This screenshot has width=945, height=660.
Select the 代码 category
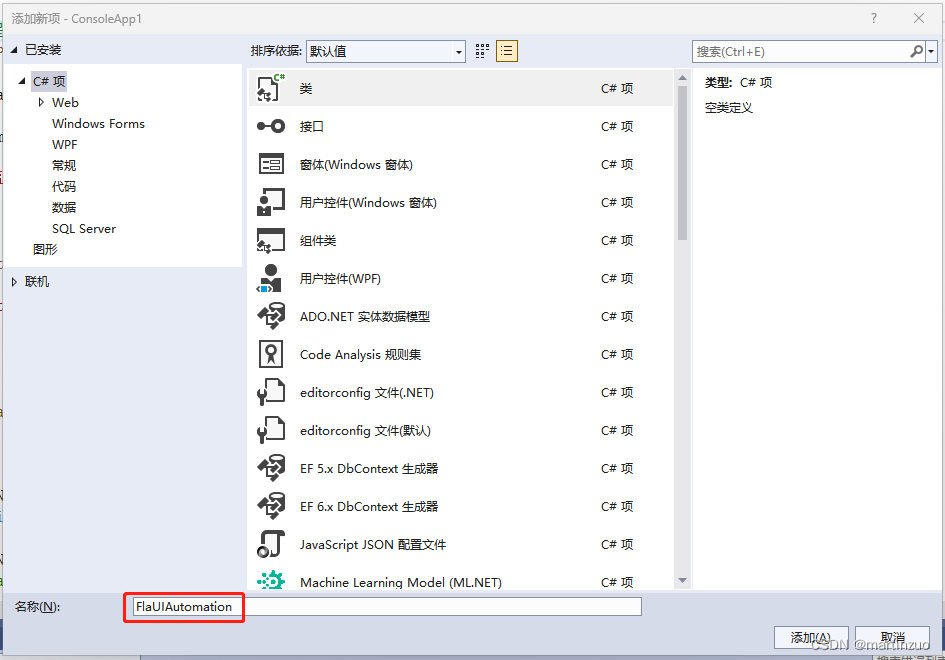64,186
